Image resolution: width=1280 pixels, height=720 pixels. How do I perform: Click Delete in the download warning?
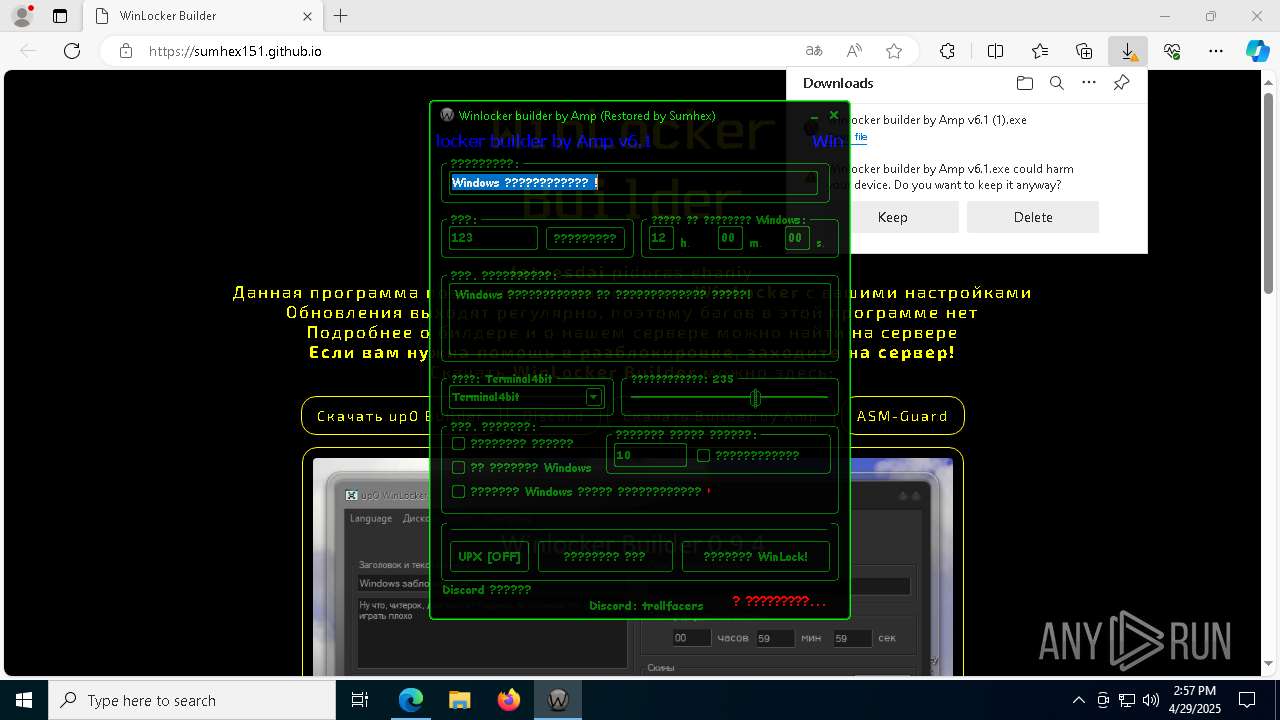click(1033, 217)
